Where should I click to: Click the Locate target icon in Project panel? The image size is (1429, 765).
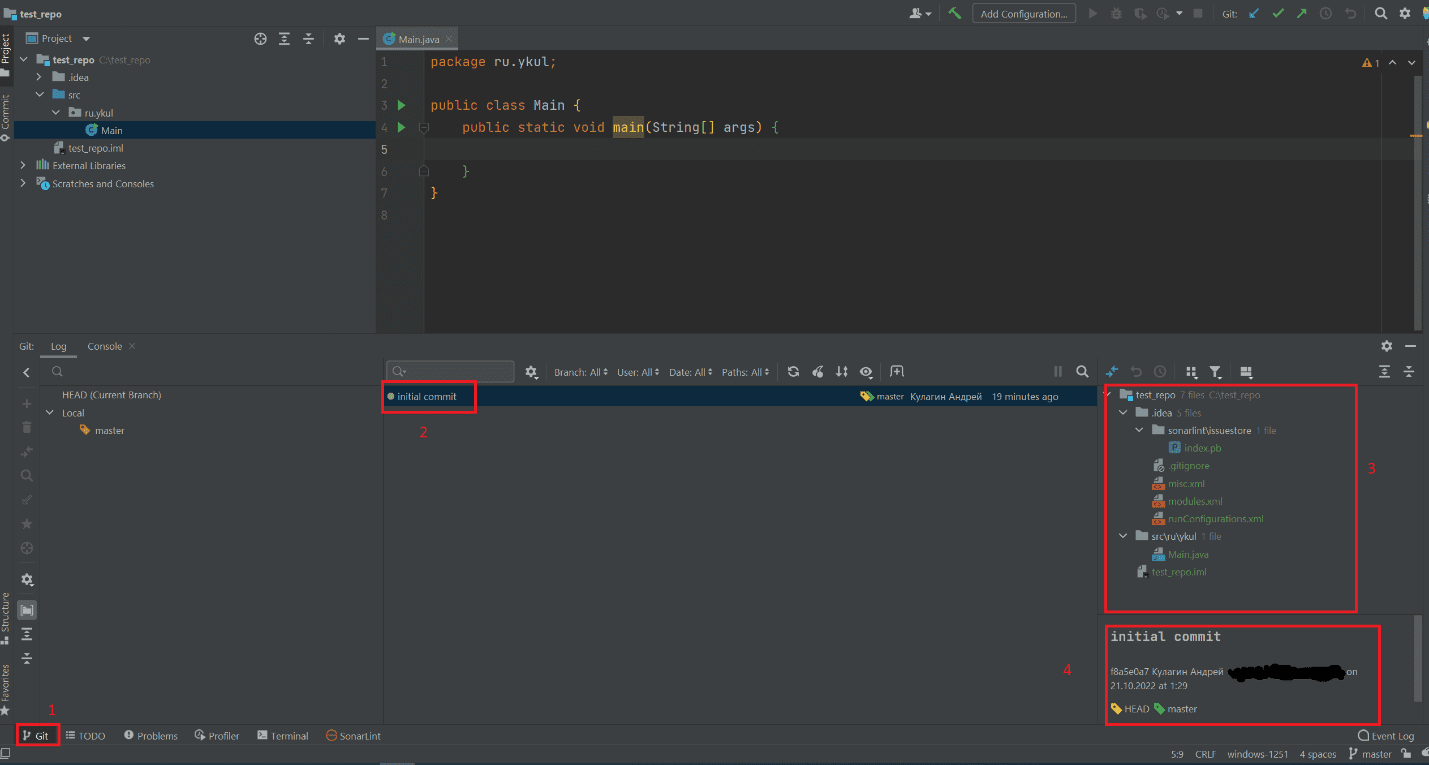click(260, 38)
